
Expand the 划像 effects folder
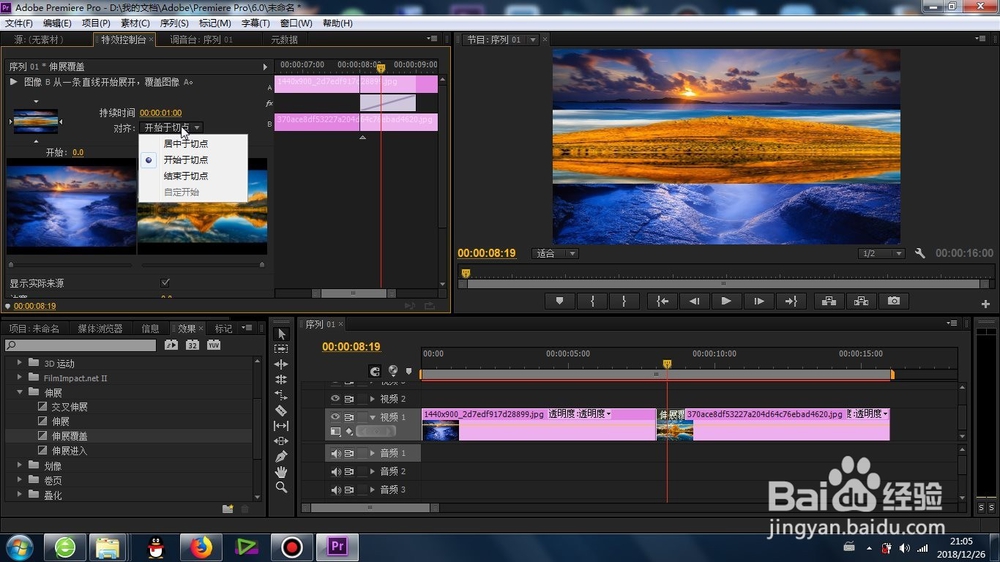pyautogui.click(x=19, y=465)
